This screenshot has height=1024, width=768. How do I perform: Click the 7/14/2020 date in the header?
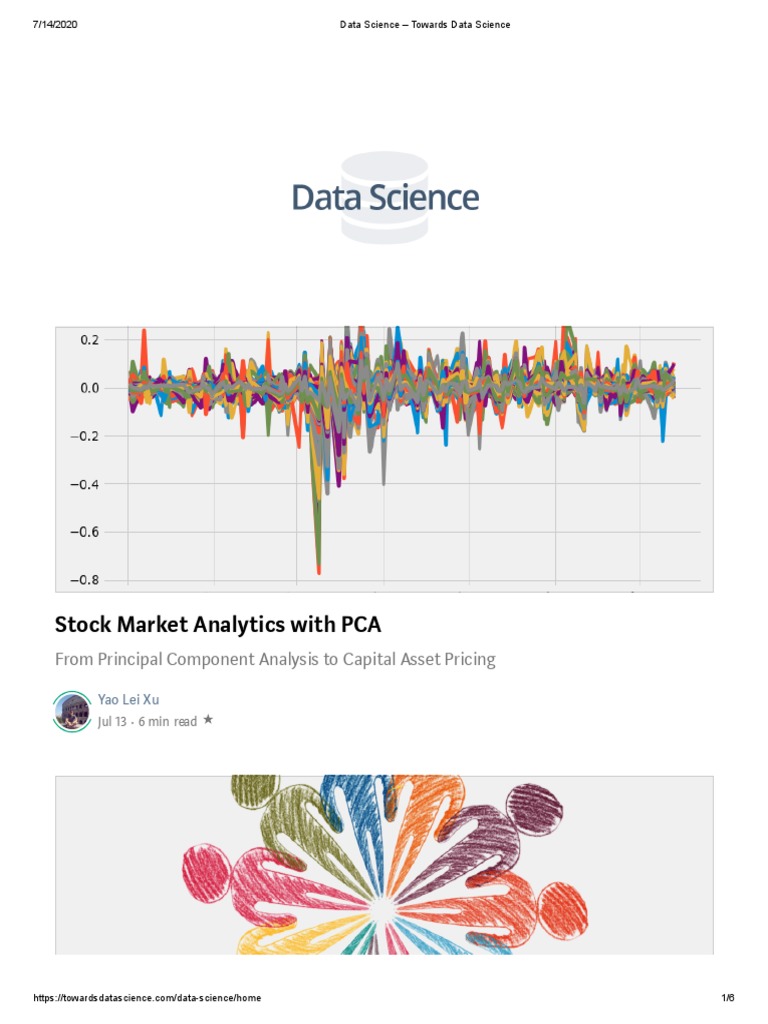[x=54, y=24]
